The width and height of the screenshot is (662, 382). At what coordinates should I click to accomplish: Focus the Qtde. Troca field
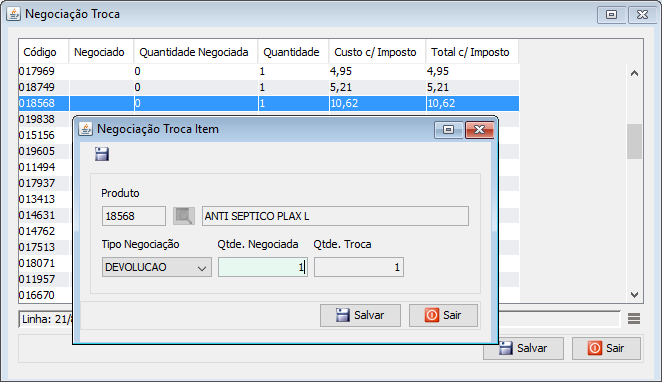point(359,267)
